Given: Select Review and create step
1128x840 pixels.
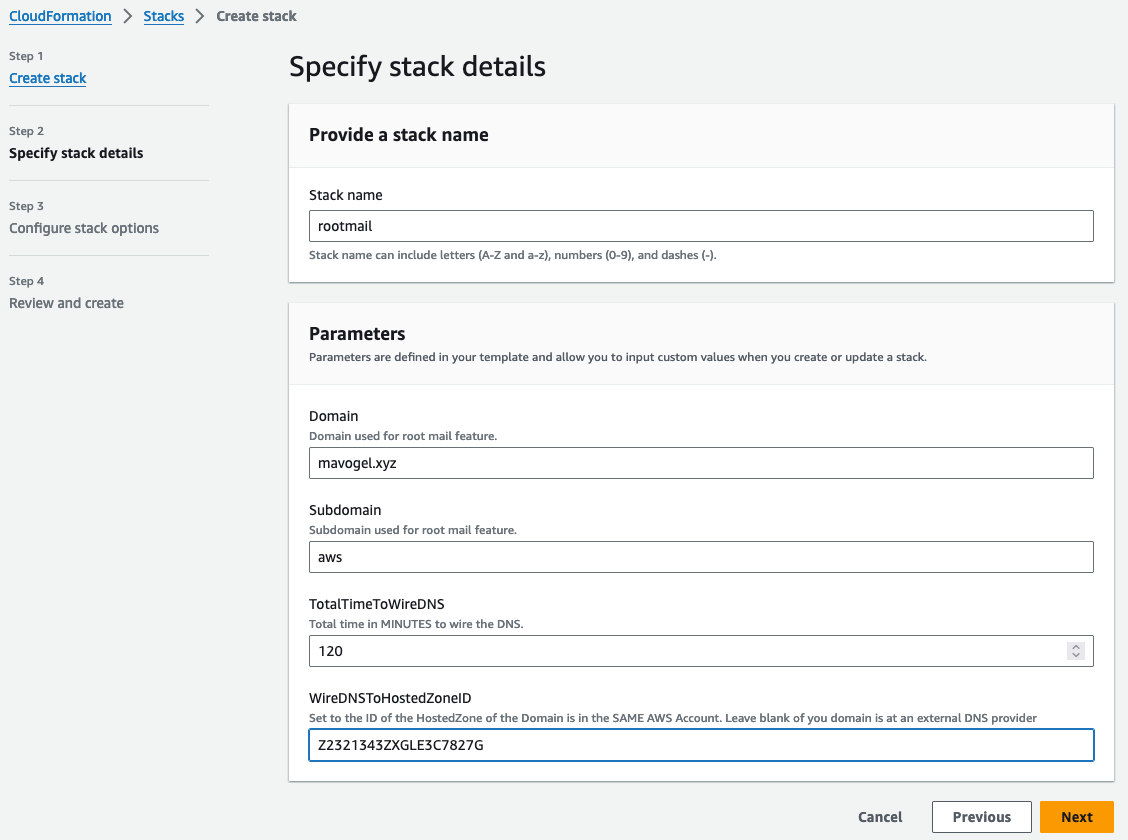Looking at the screenshot, I should (66, 303).
